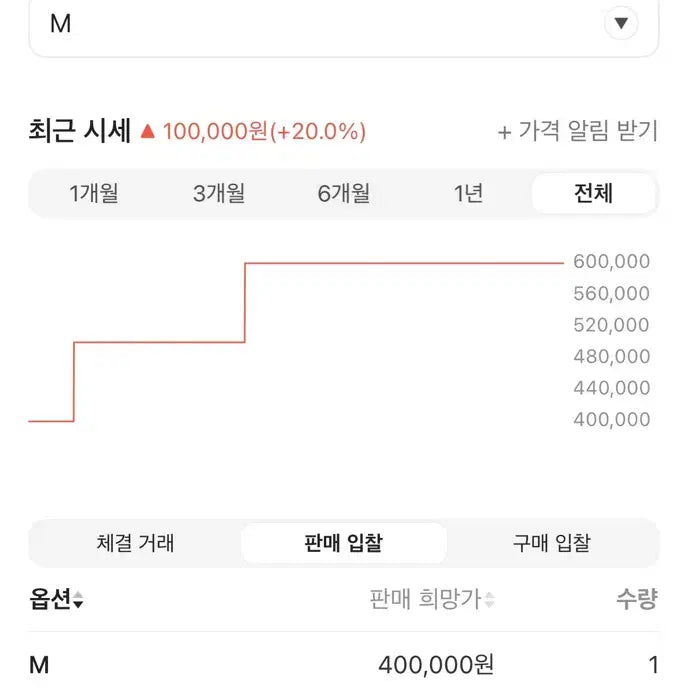Toggle sort arrows beside 판매 희망가

click(x=490, y=601)
